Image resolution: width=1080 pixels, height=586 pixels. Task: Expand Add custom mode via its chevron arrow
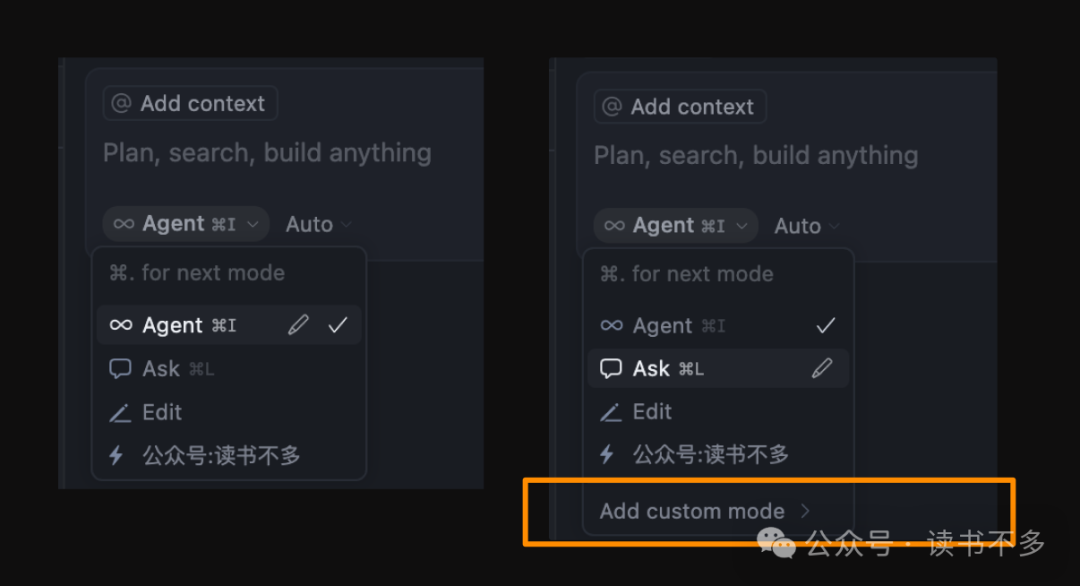(x=805, y=510)
